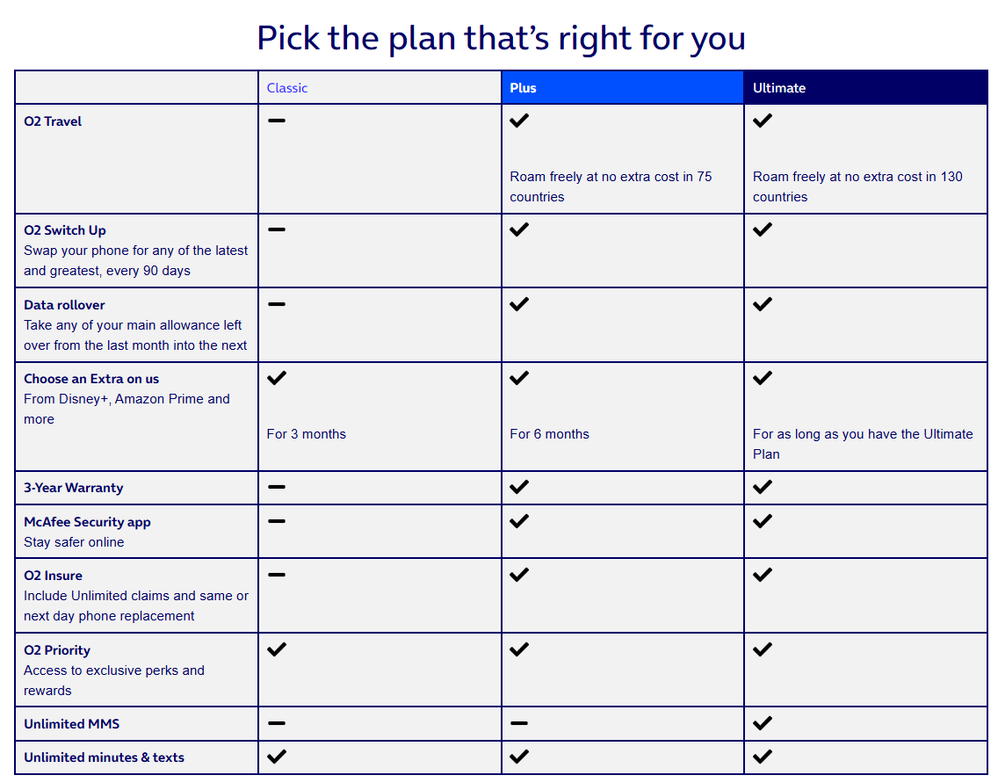Click the Plus dash for Unlimited MMS

tap(519, 723)
